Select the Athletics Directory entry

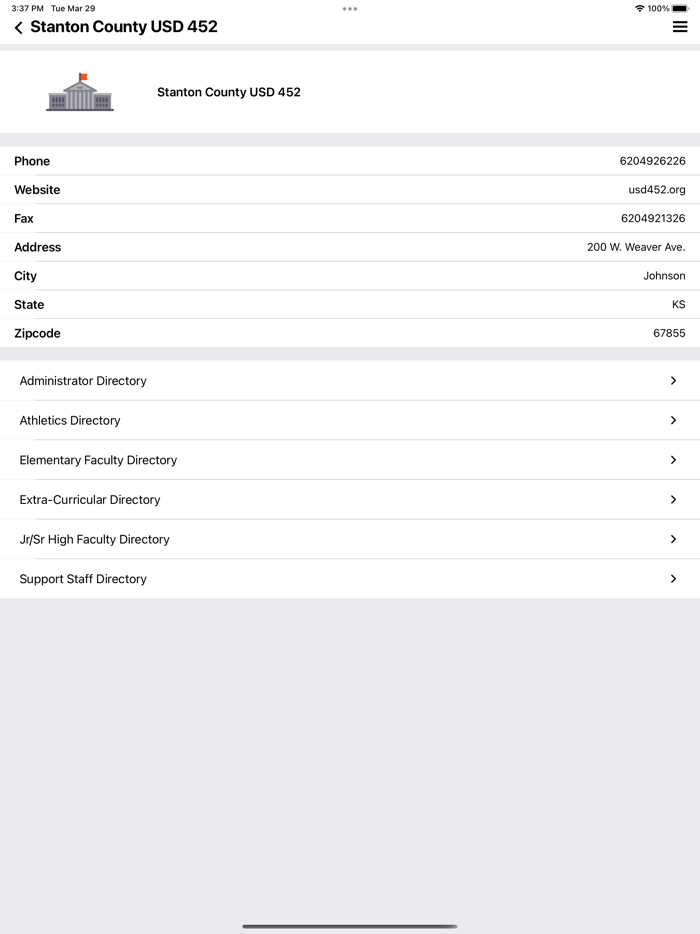tap(70, 421)
